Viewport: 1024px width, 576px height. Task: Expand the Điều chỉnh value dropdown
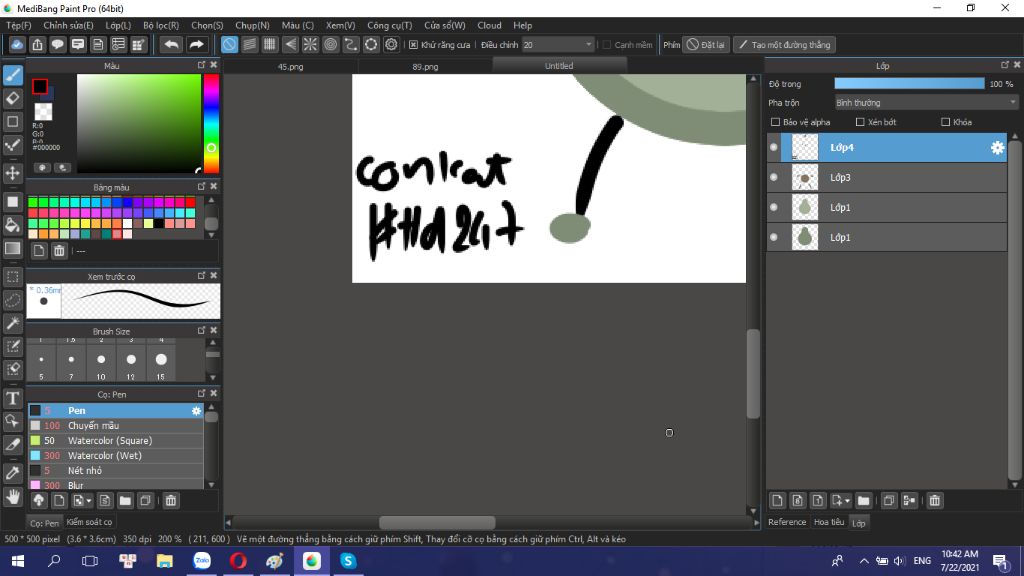click(588, 45)
